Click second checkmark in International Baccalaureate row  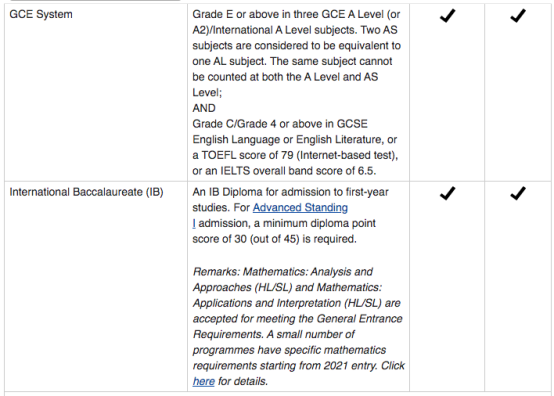pyautogui.click(x=518, y=194)
